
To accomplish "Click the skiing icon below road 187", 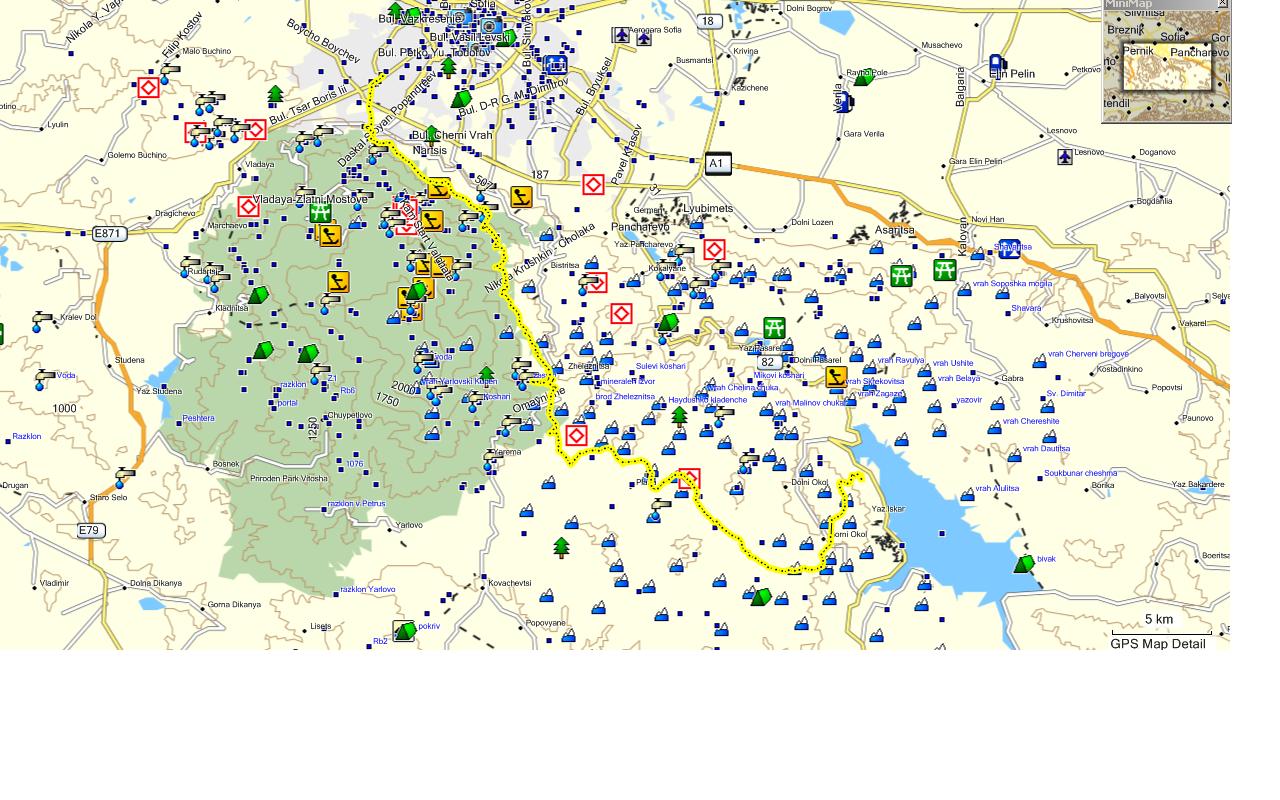I will [x=521, y=197].
